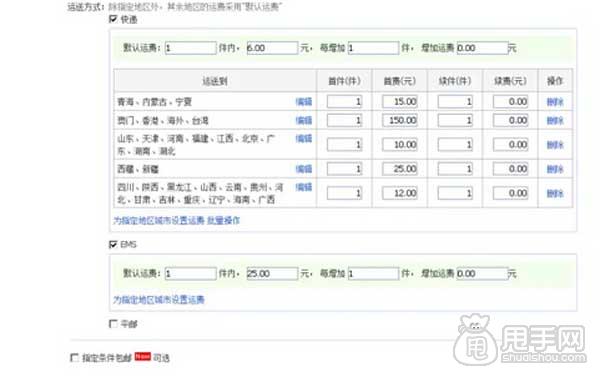Click the EMS default fee 25.00 field
This screenshot has height=377, width=600.
coord(272,274)
